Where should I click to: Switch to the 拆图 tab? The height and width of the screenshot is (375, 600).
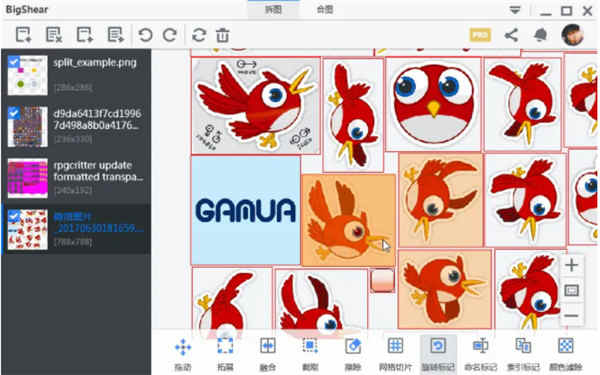tap(273, 10)
